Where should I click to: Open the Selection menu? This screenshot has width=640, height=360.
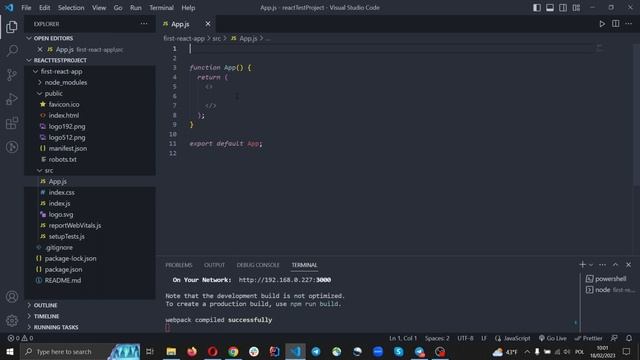click(71, 8)
